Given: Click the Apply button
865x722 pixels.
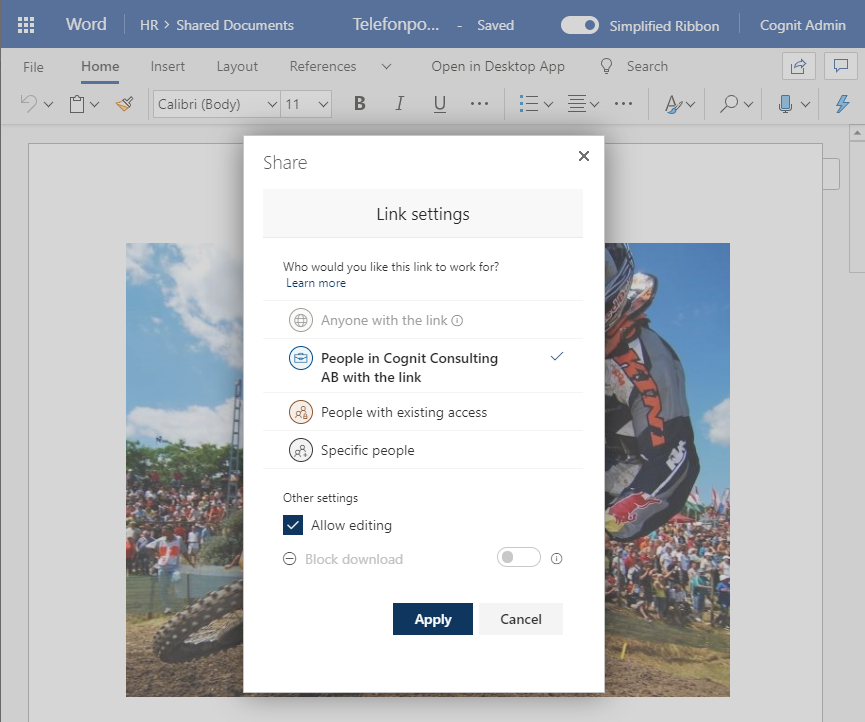Looking at the screenshot, I should point(432,619).
